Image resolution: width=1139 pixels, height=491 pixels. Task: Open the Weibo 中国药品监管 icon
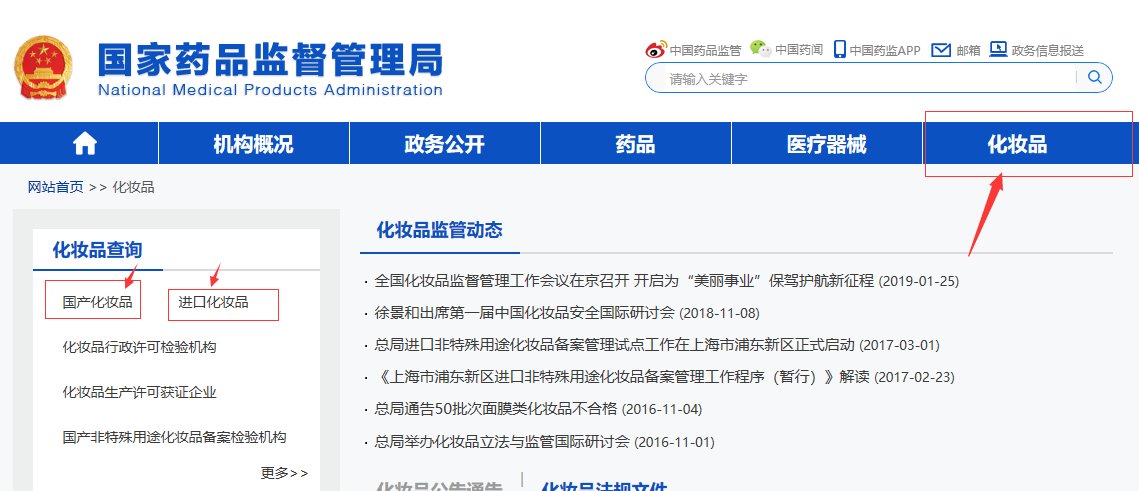pyautogui.click(x=656, y=49)
